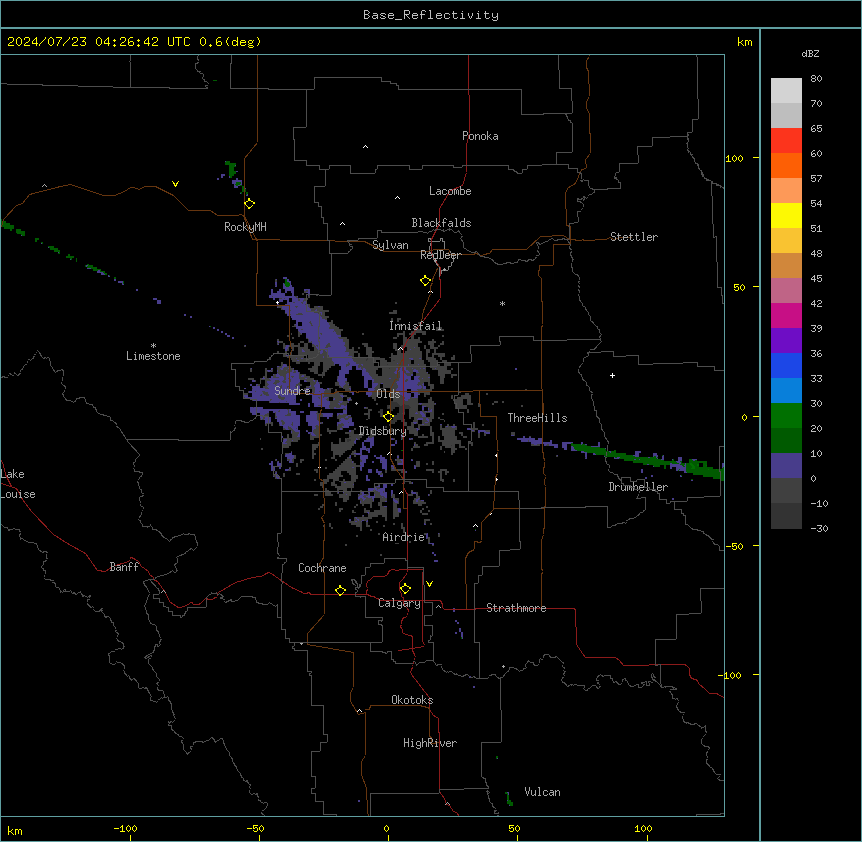Click the white plus marker northwest of Drumheller
Viewport: 862px width, 842px height.
point(612,375)
